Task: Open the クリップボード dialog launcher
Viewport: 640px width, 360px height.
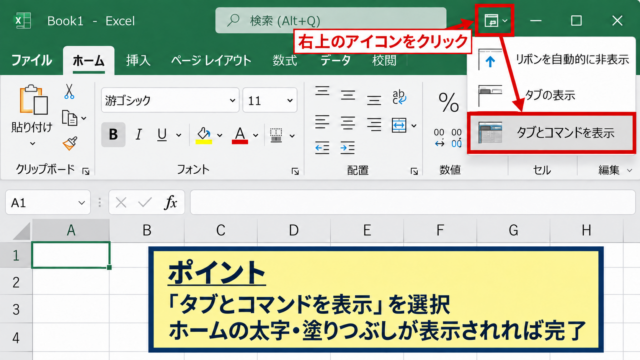Action: [x=86, y=171]
